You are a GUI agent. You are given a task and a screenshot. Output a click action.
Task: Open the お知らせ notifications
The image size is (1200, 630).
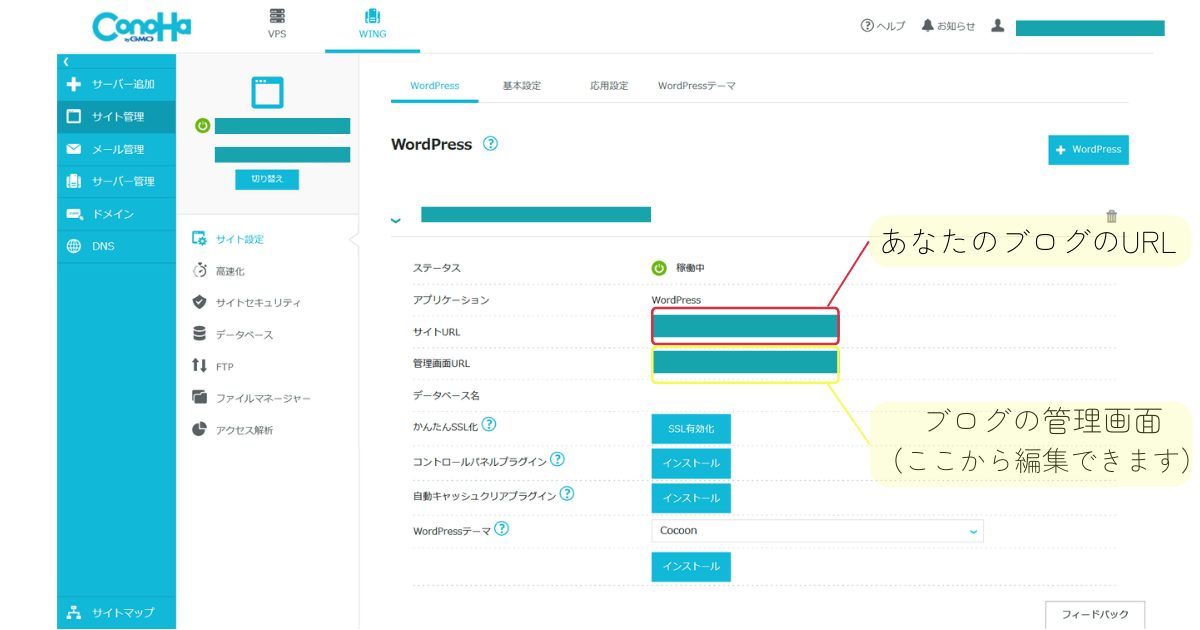pos(948,26)
